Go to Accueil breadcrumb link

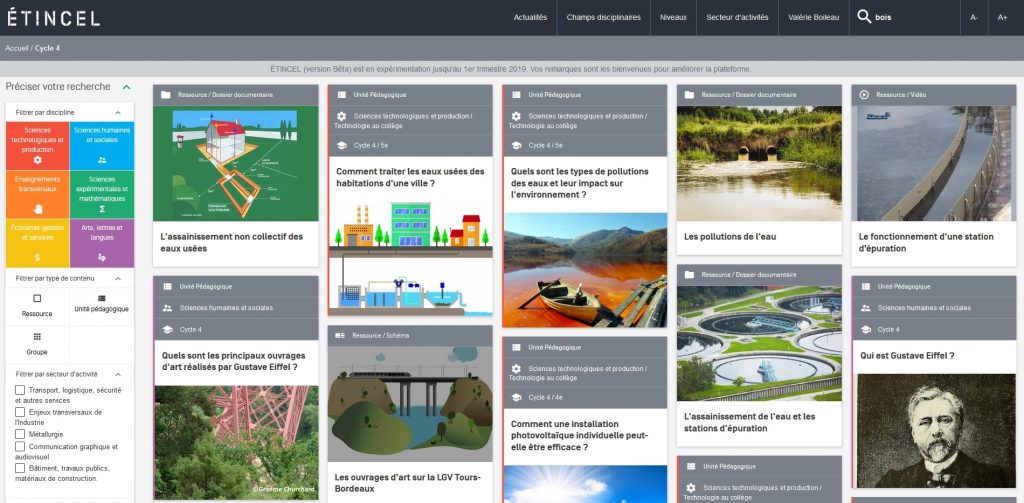(17, 48)
